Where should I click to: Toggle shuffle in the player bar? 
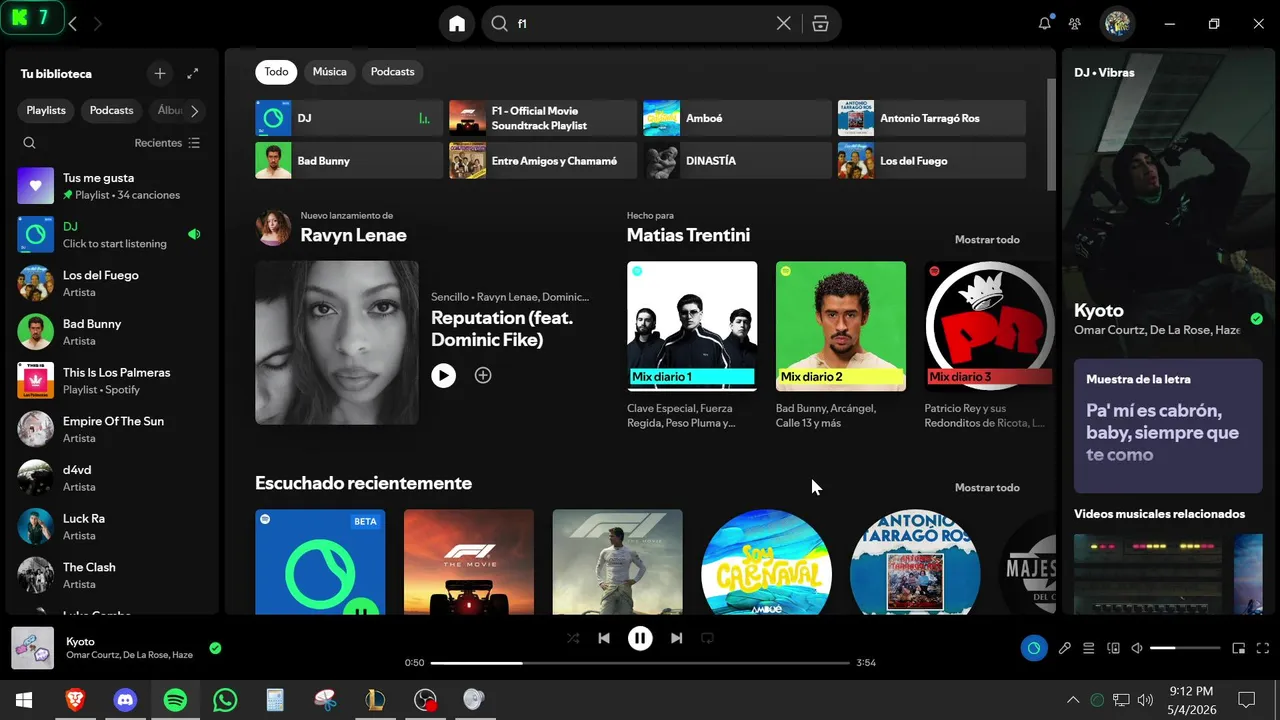click(x=573, y=638)
